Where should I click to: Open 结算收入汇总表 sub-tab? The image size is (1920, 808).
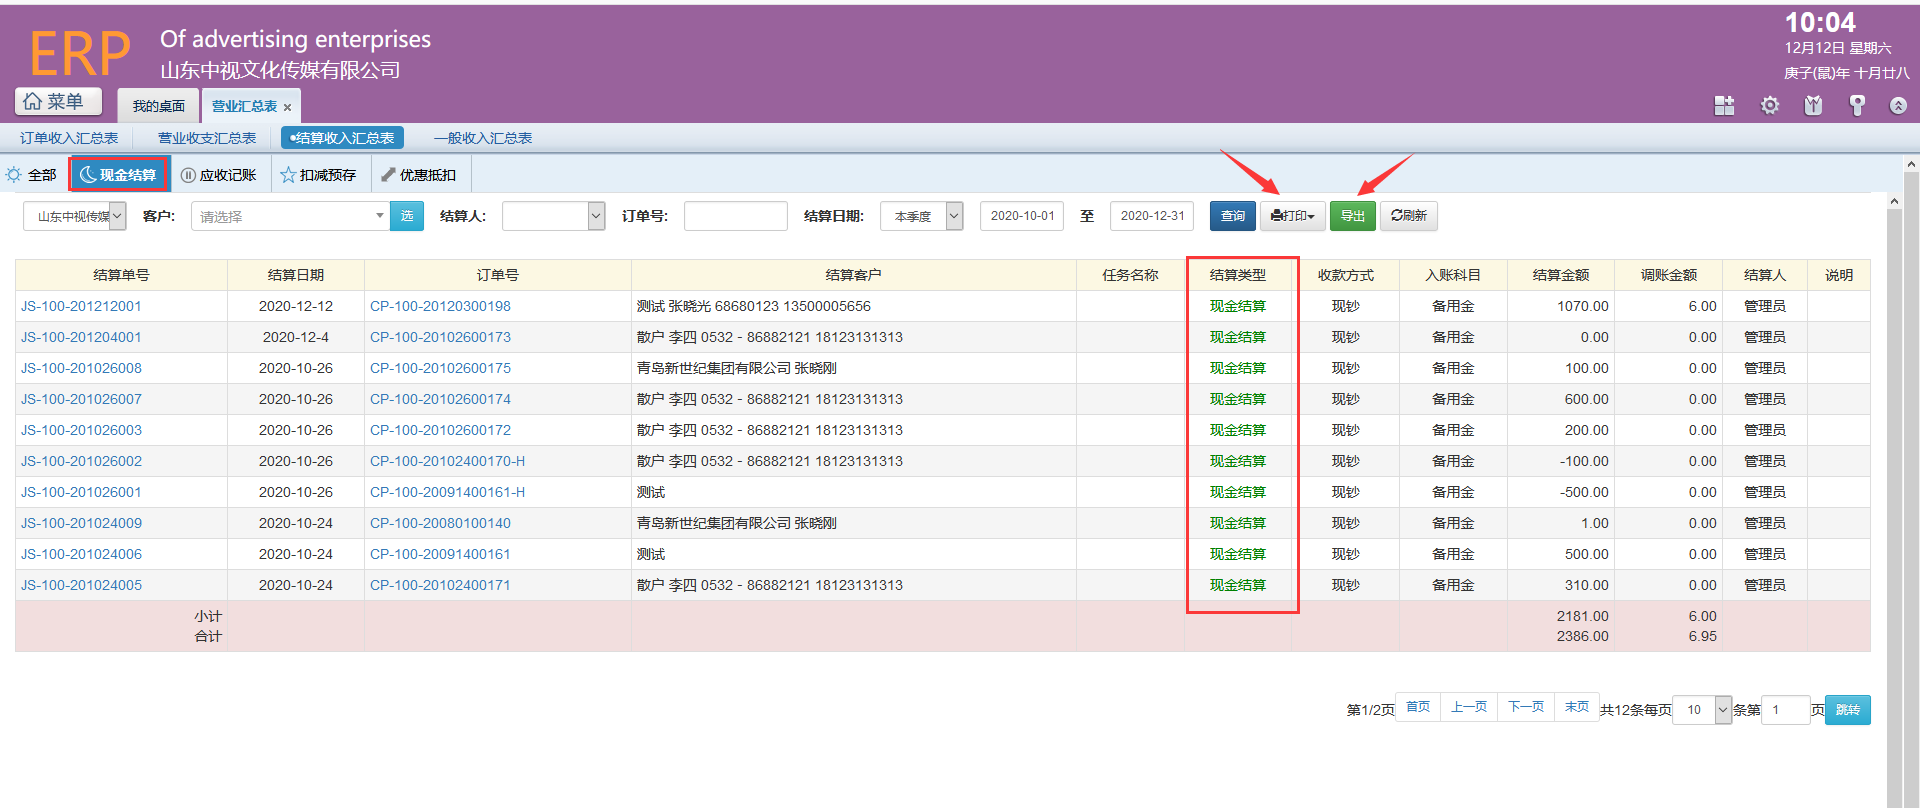[342, 138]
